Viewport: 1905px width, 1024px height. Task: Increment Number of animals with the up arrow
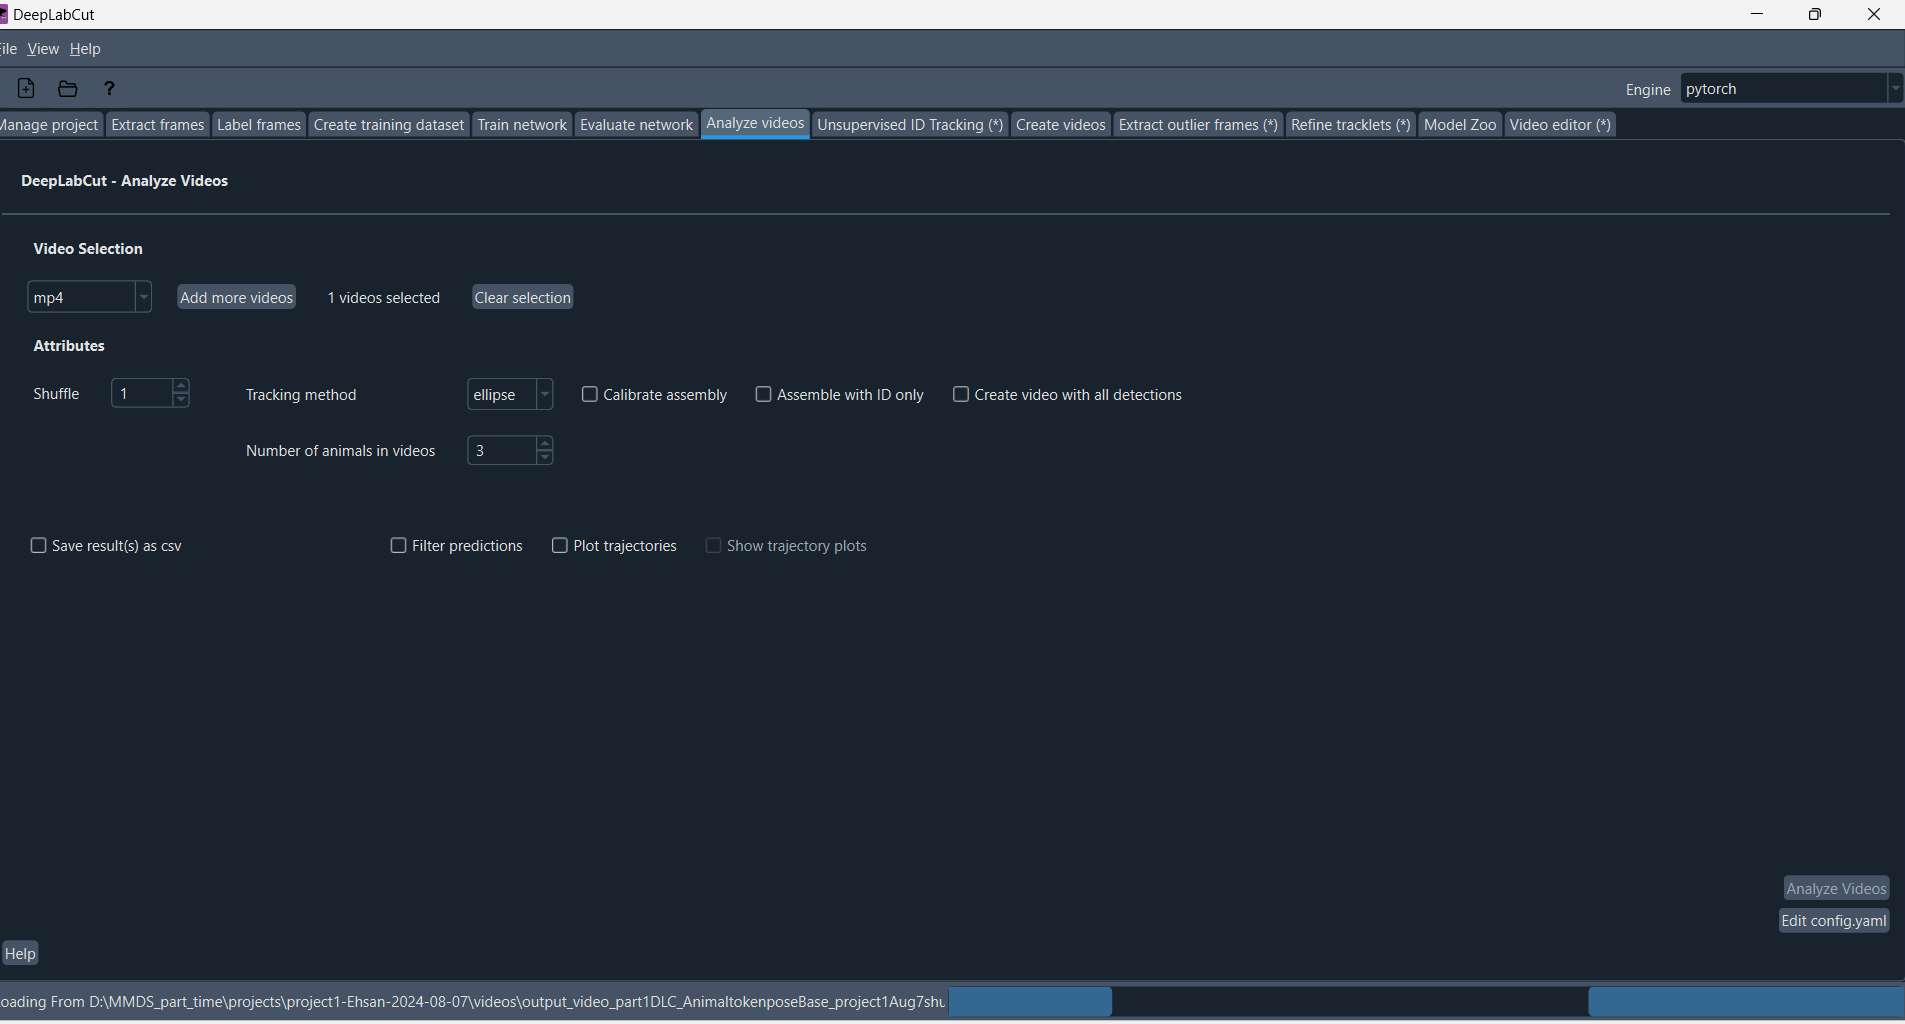click(545, 444)
